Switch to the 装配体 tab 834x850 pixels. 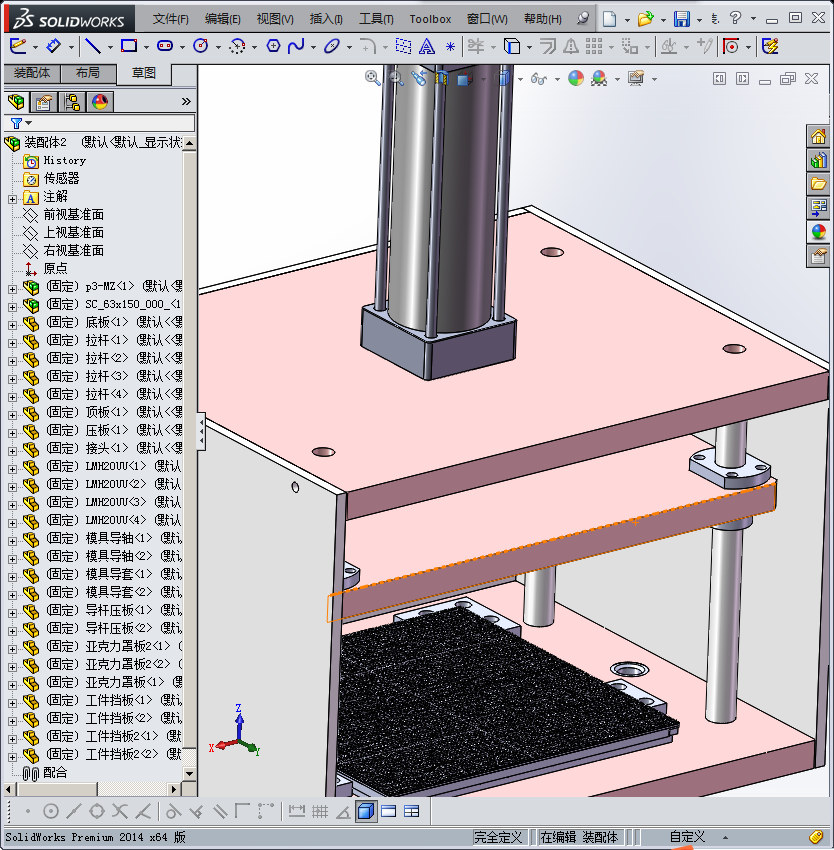point(32,73)
